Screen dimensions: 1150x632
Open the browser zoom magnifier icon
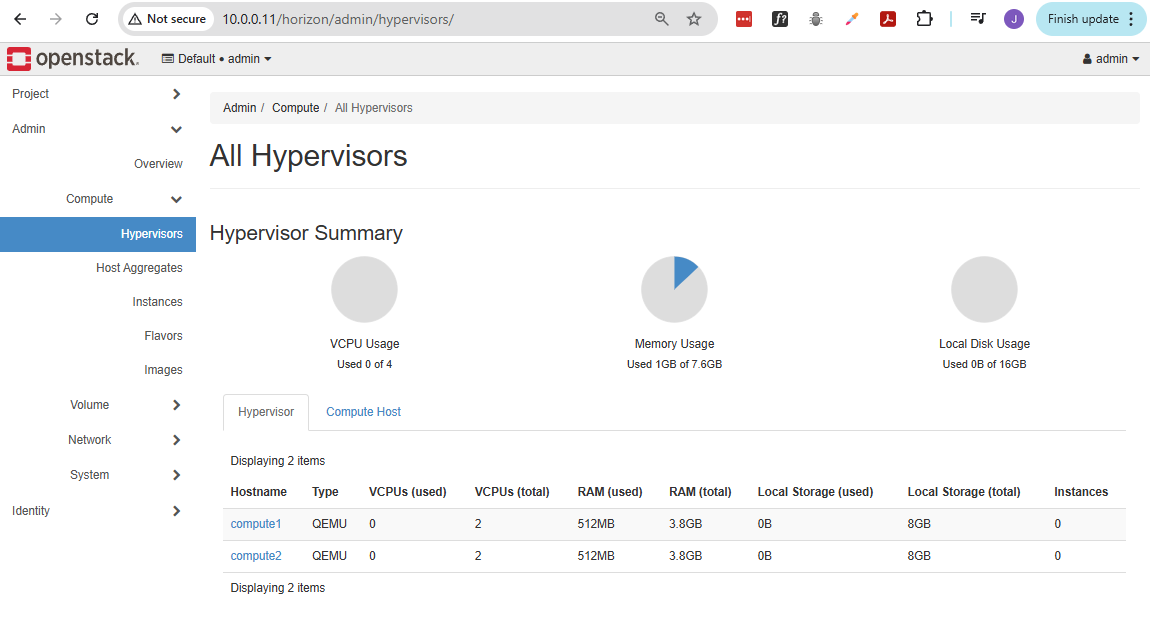(x=661, y=19)
